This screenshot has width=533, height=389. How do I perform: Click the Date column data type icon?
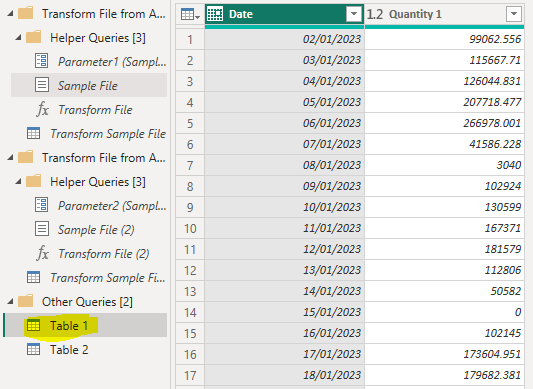point(215,14)
